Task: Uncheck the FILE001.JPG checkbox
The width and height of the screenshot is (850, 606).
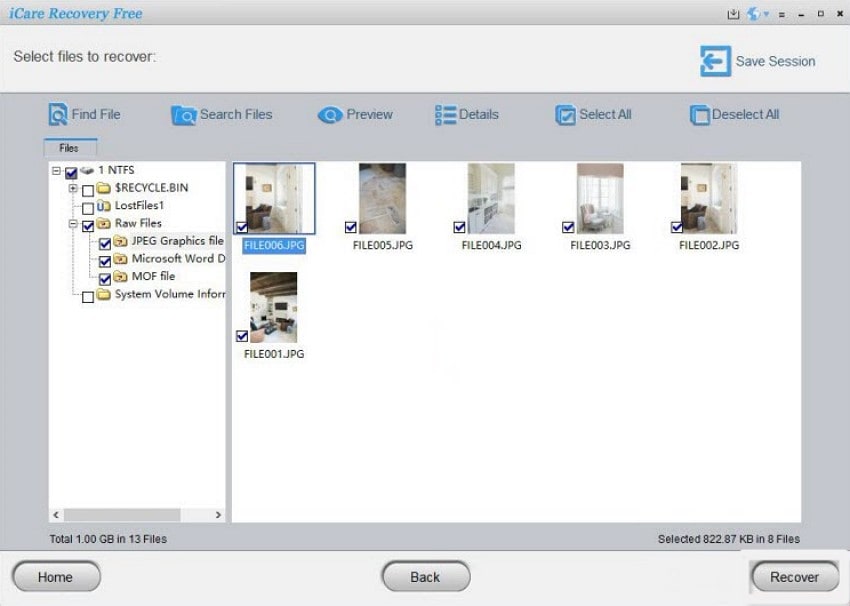Action: [242, 336]
